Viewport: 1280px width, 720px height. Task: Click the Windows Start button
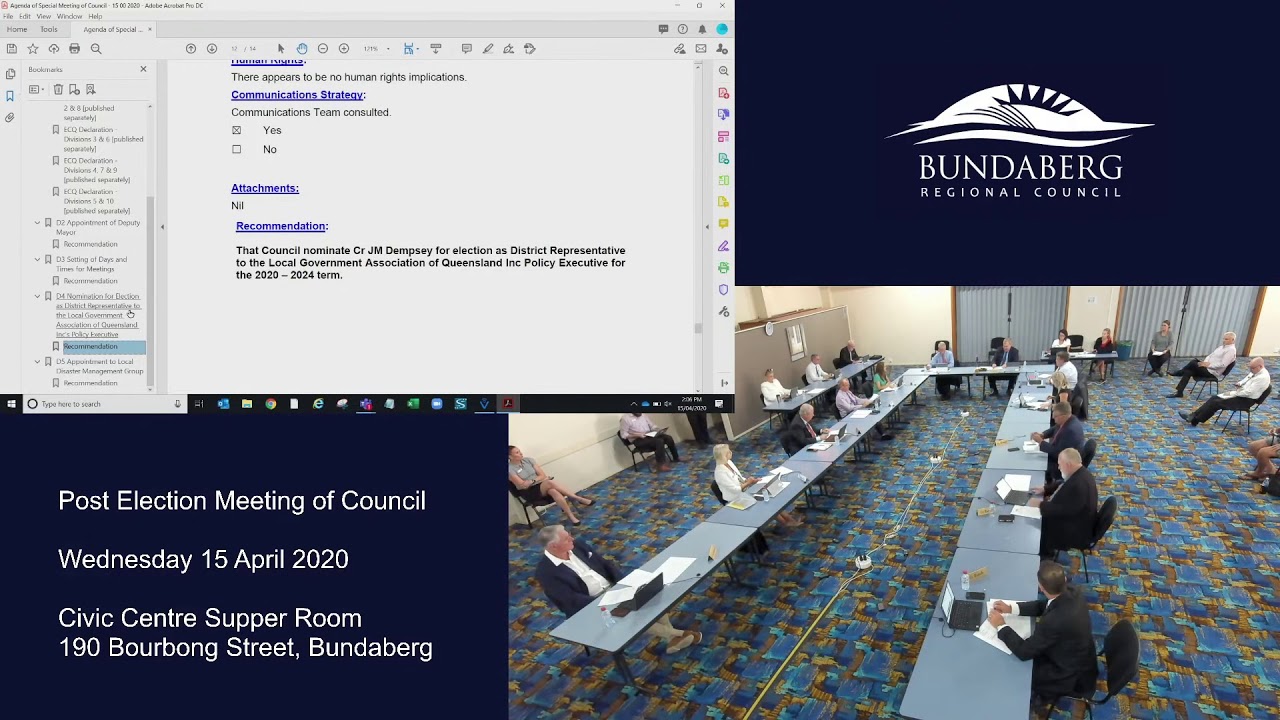[x=11, y=404]
